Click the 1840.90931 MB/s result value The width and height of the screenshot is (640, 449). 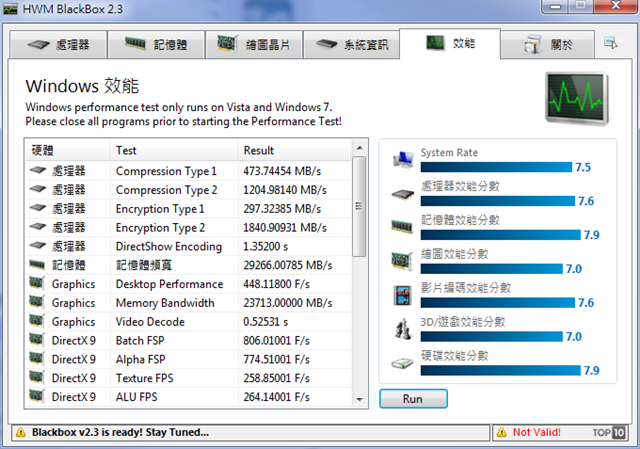click(285, 227)
